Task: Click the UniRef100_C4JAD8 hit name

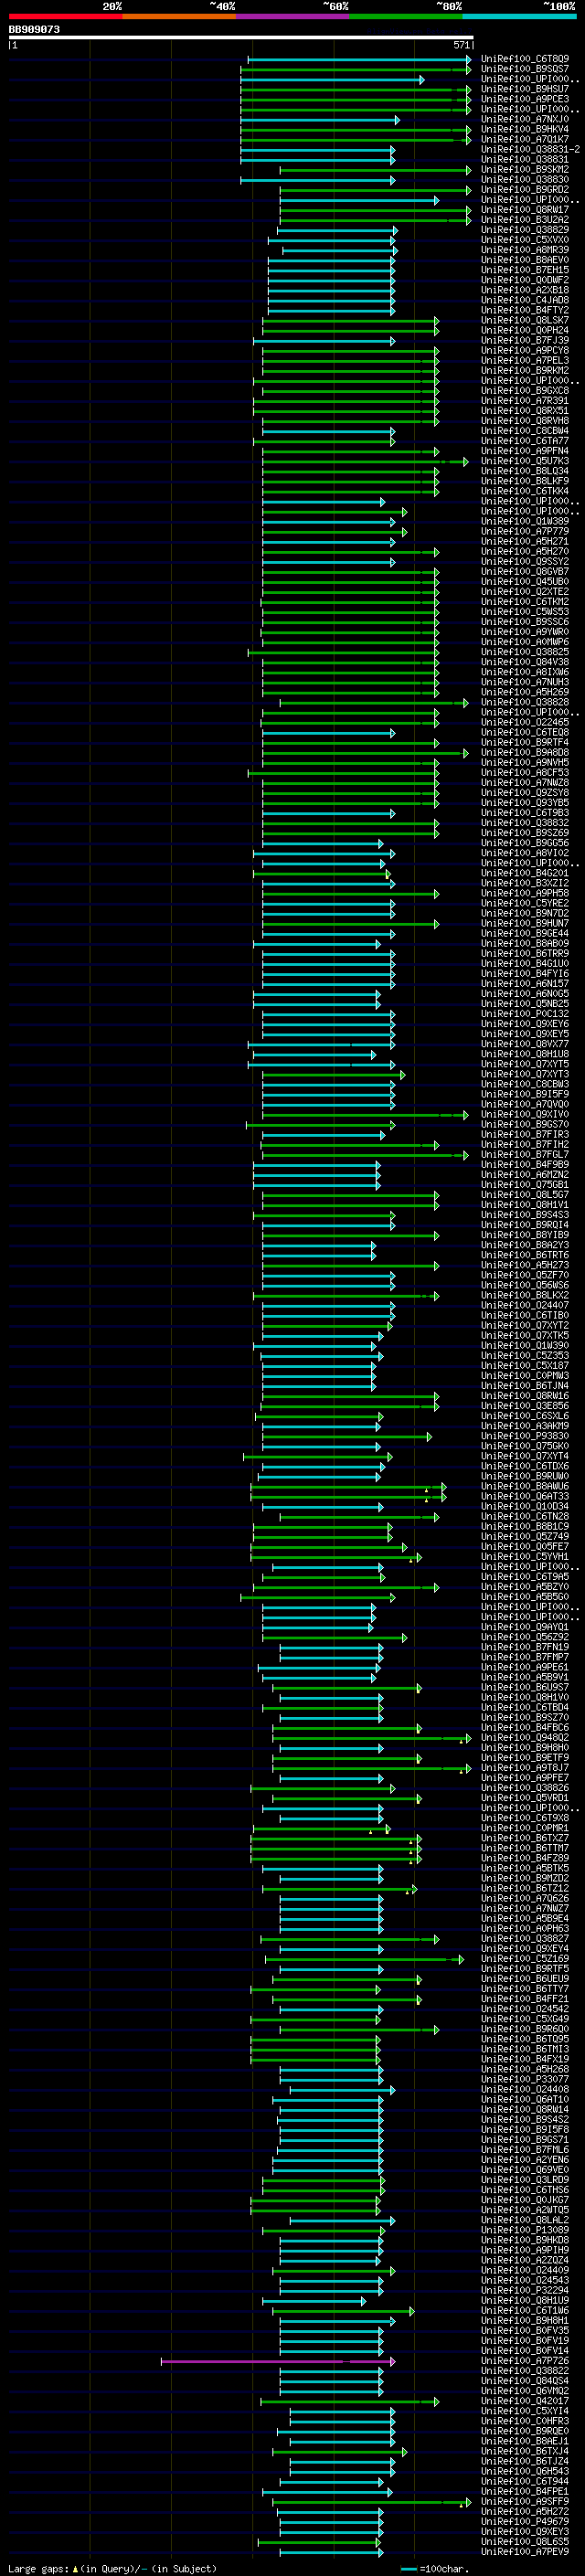Action: 525,301
